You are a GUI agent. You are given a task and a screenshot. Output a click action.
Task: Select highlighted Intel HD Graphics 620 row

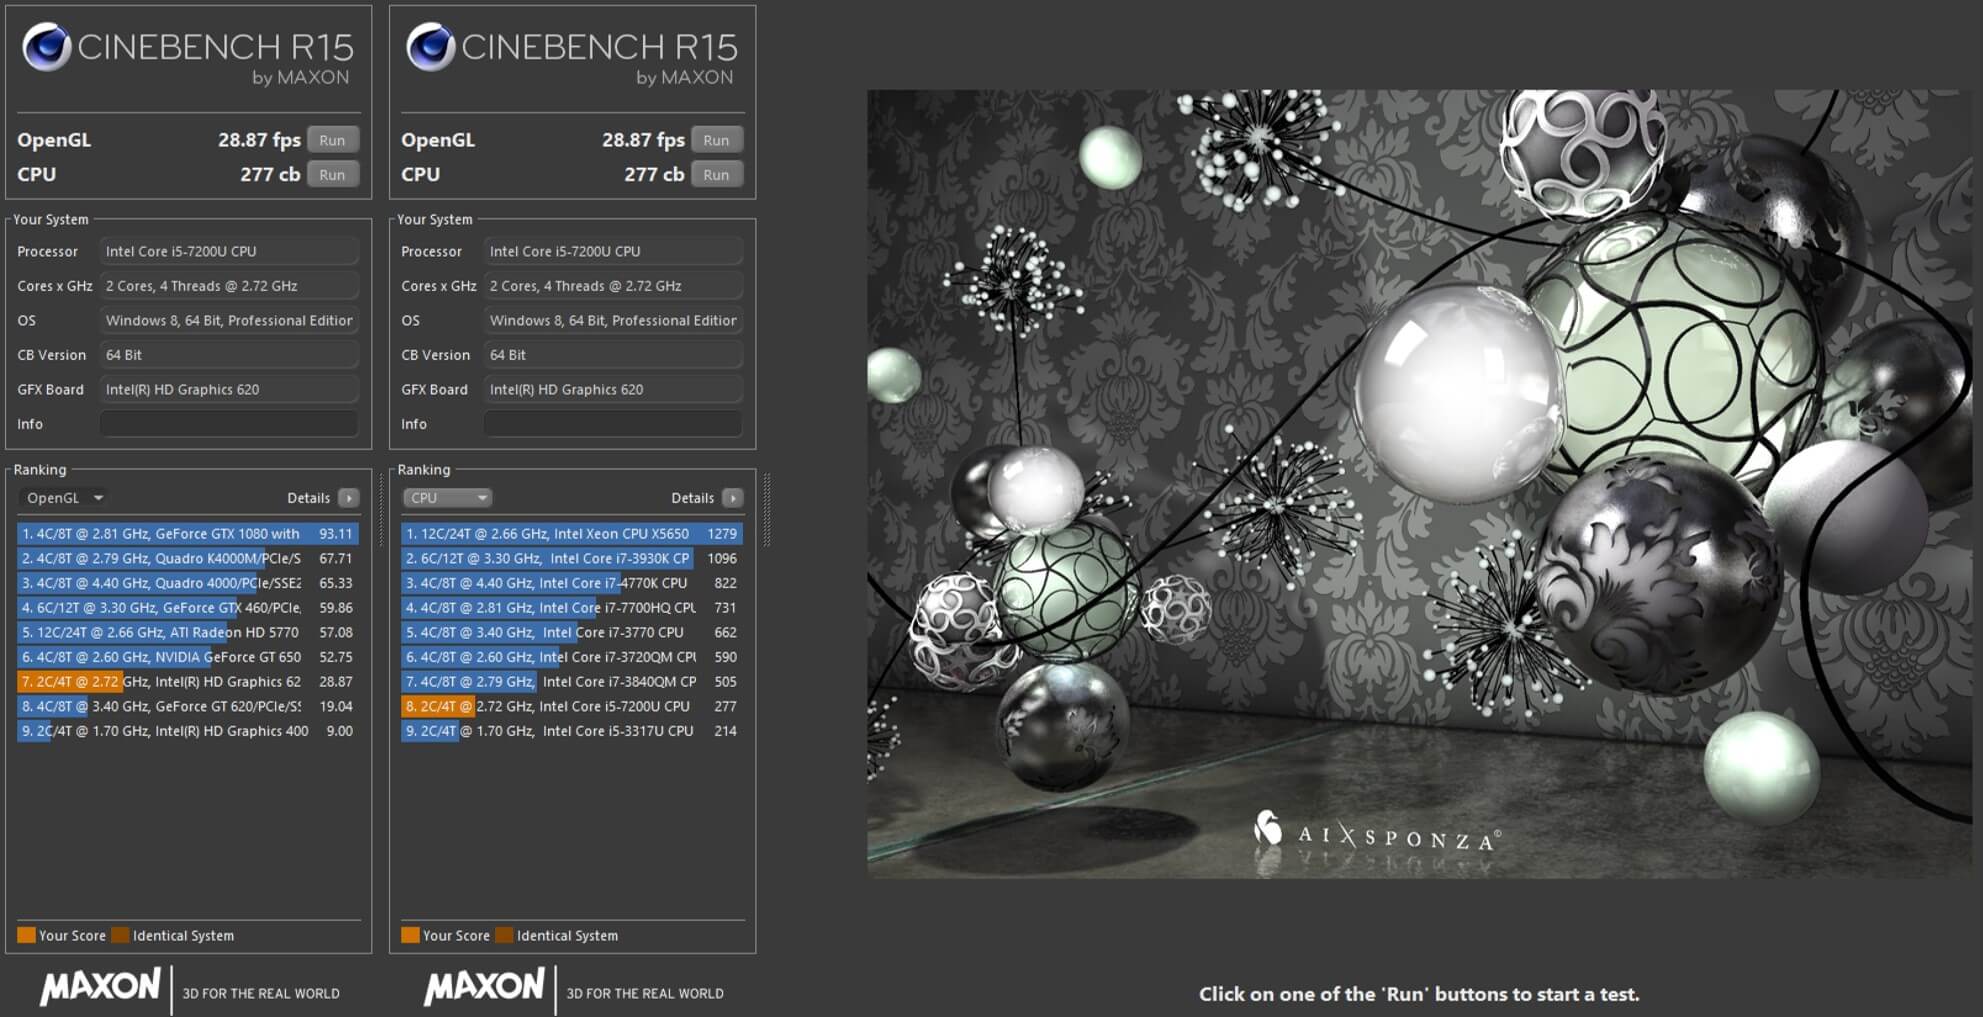tap(187, 682)
